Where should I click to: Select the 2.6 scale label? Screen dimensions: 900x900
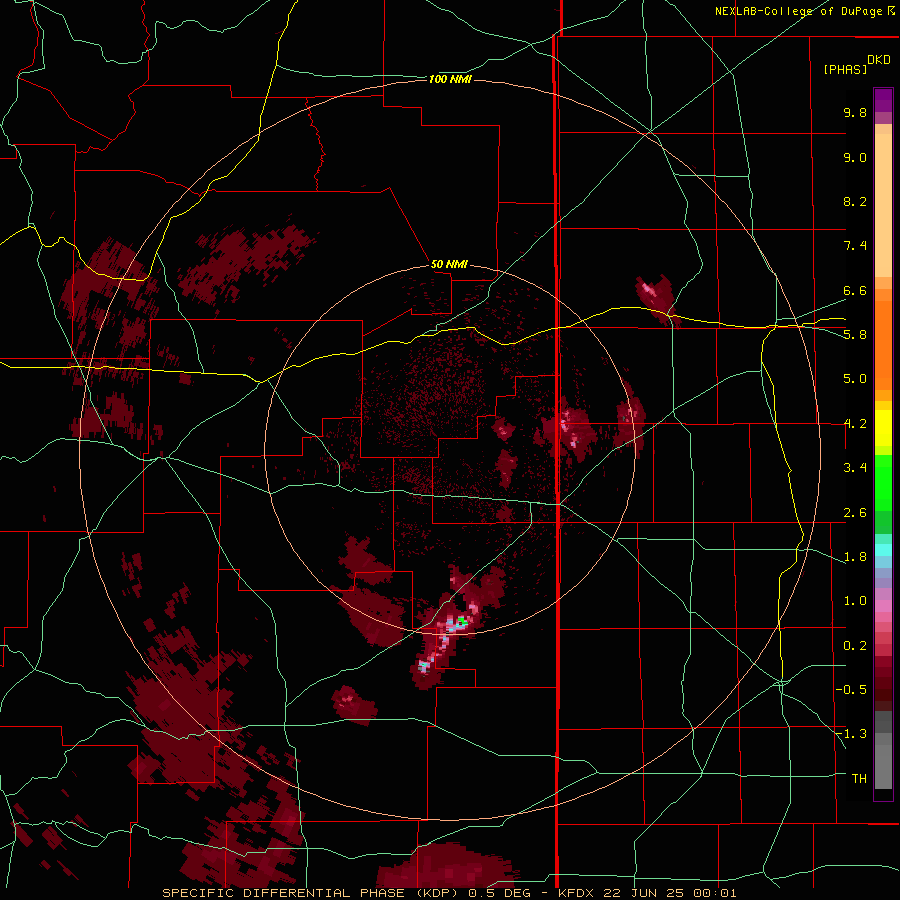(855, 513)
